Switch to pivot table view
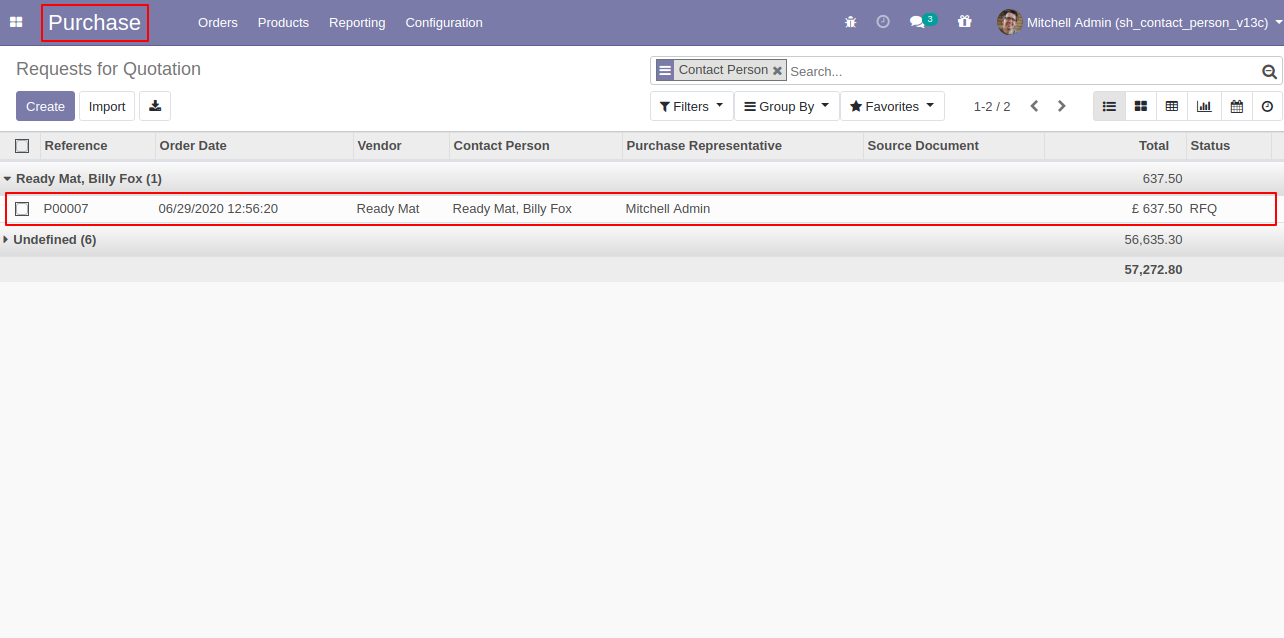Viewport: 1284px width, 638px height. click(1172, 106)
